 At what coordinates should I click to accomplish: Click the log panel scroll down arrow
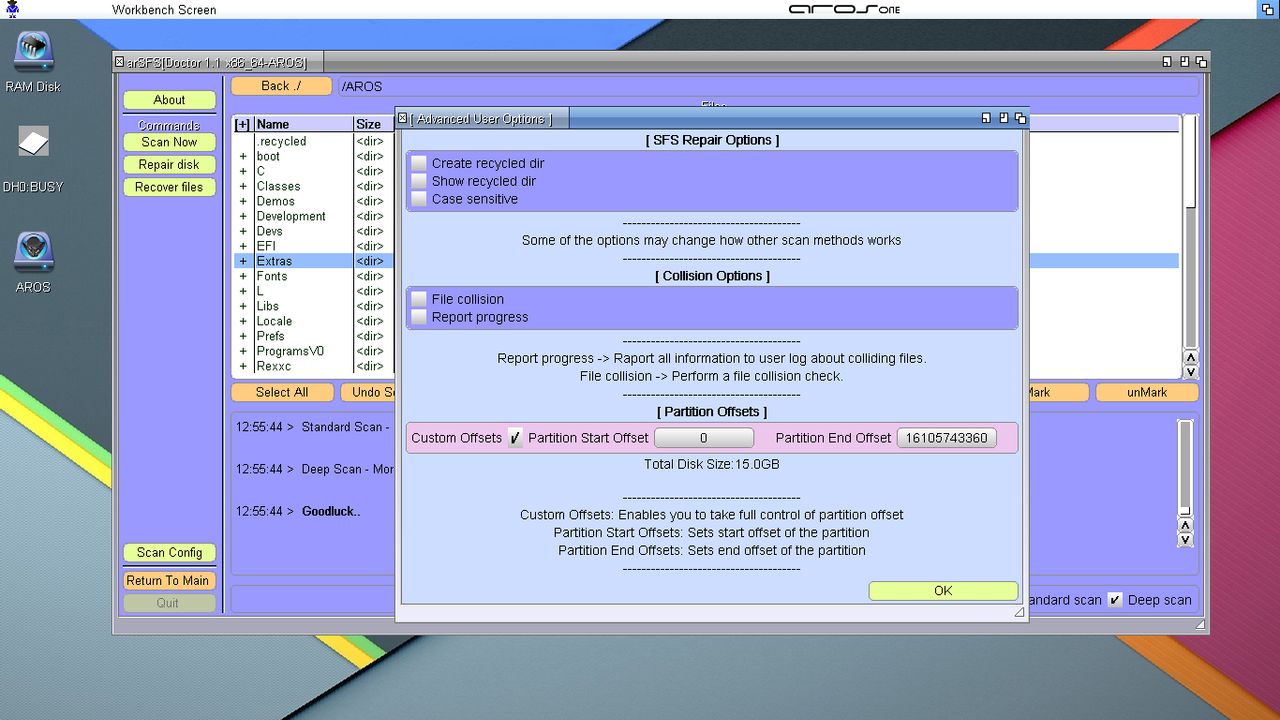tap(1185, 540)
